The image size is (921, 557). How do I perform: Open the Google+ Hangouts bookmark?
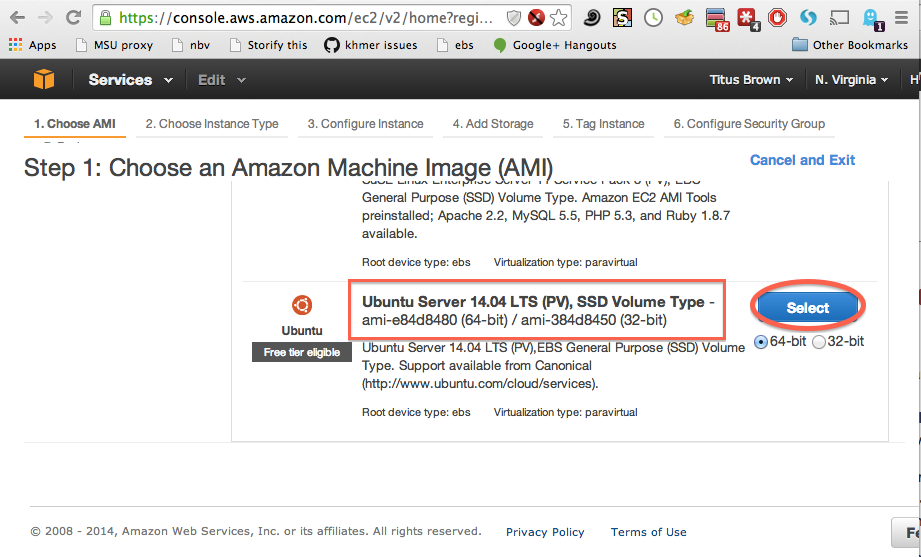(554, 45)
